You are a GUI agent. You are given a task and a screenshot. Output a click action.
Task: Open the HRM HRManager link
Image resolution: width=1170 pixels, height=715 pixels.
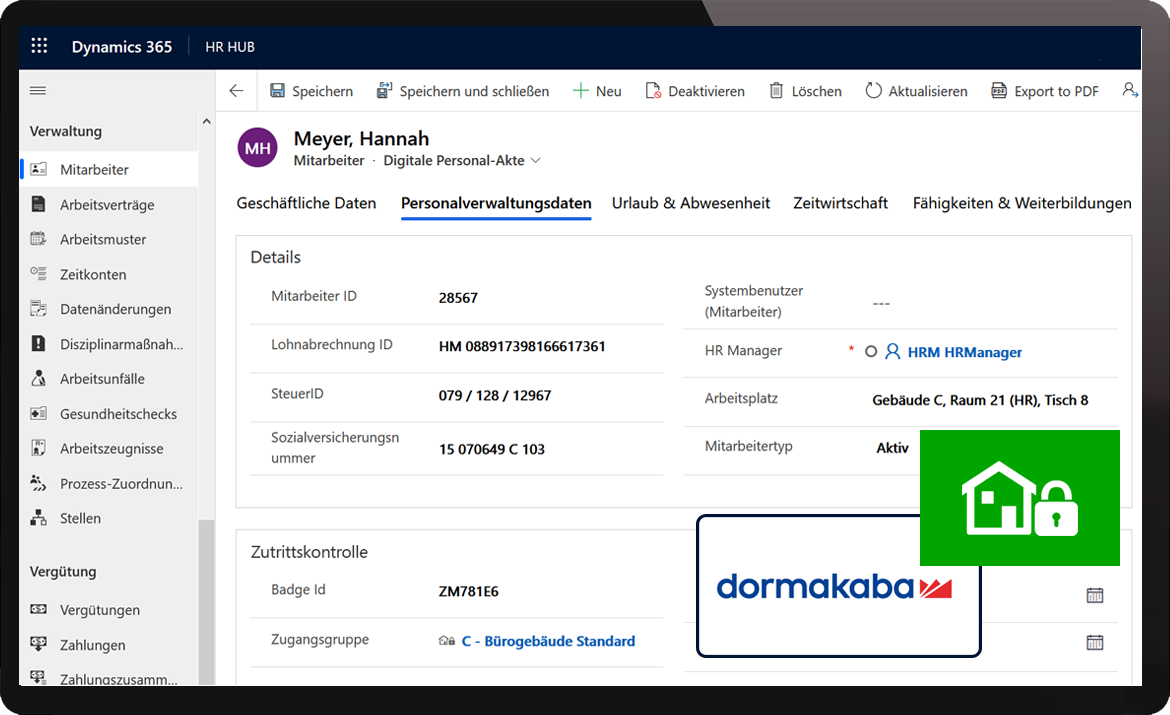(964, 352)
